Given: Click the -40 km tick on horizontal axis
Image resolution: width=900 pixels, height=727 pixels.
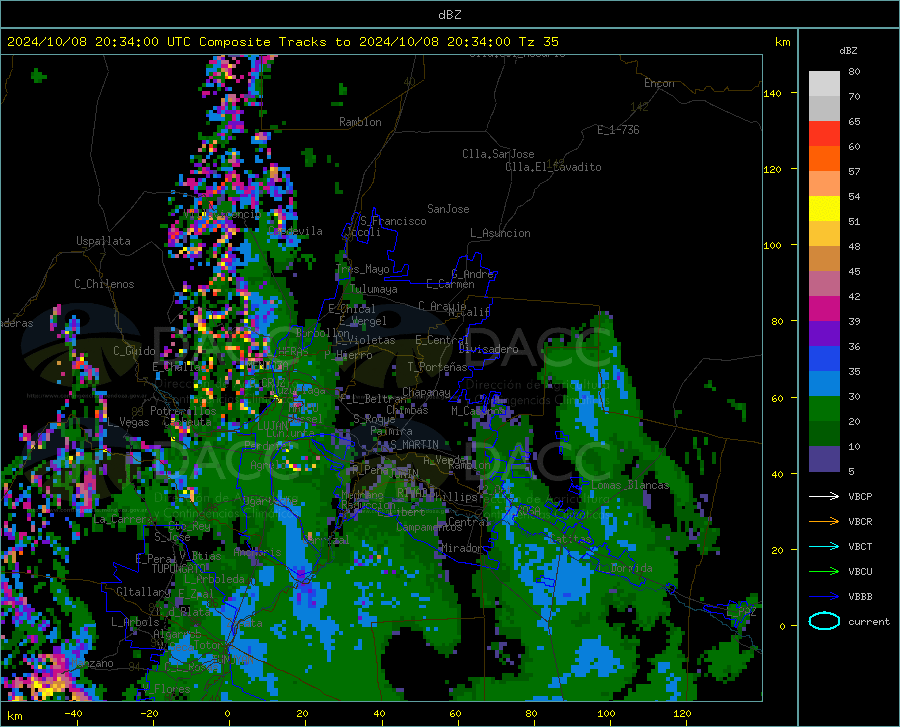Looking at the screenshot, I should click(73, 713).
